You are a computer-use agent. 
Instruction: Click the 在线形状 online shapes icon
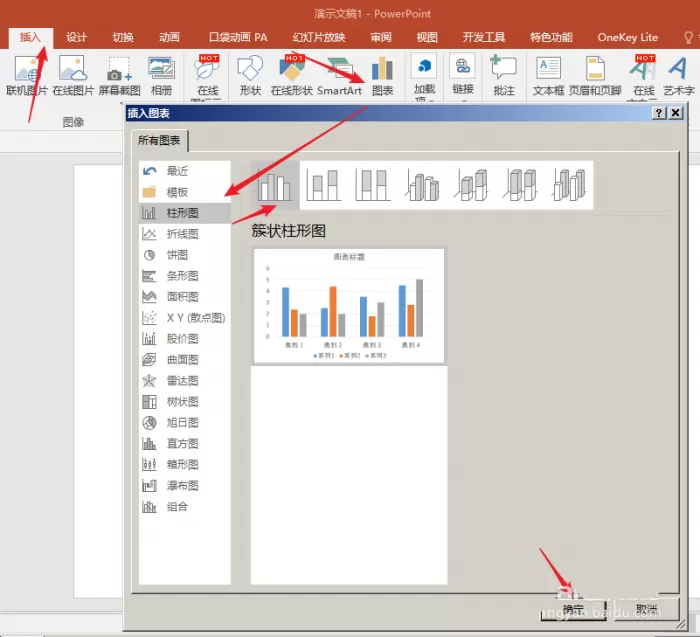point(292,76)
